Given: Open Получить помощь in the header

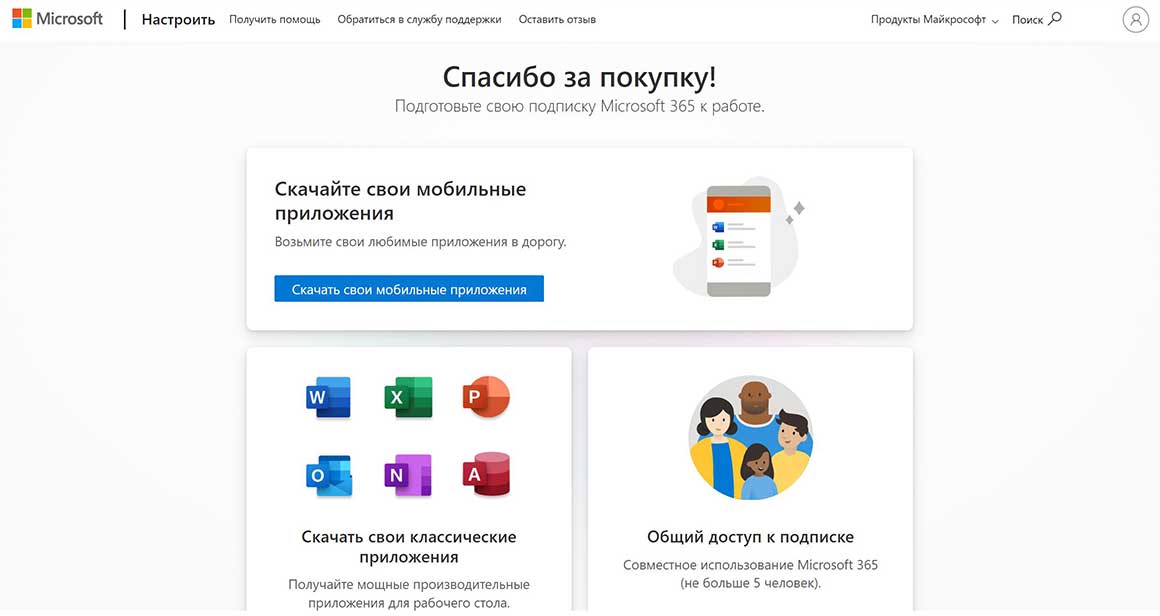Looking at the screenshot, I should click(274, 19).
